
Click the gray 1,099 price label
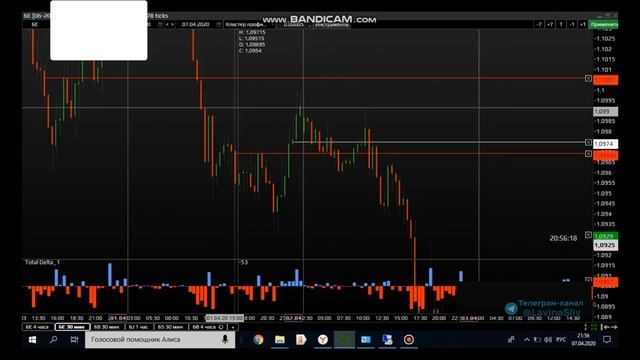point(605,111)
